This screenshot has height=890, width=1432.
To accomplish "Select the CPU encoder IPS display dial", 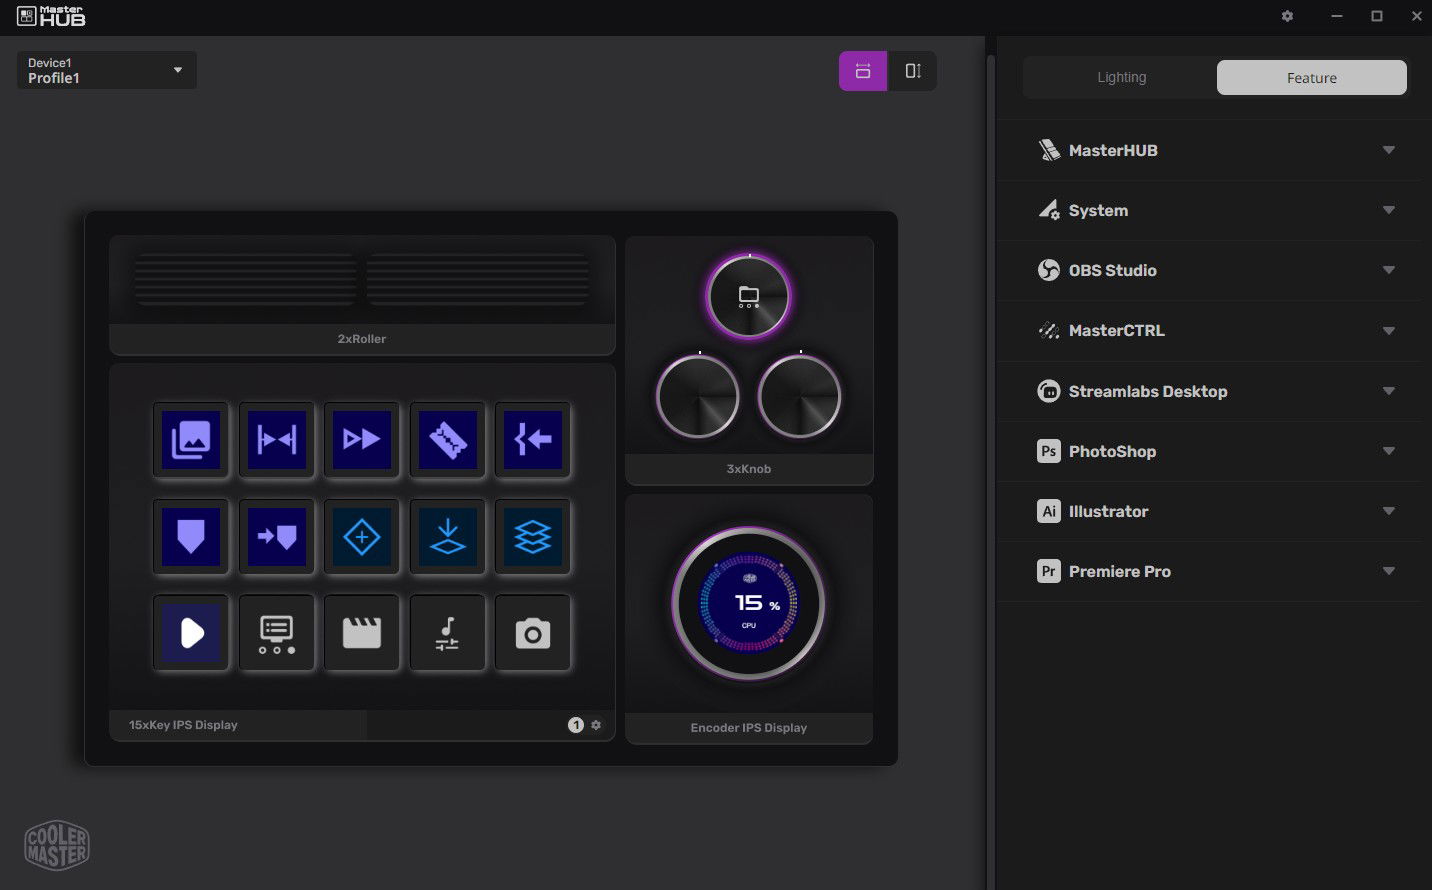I will pyautogui.click(x=748, y=604).
